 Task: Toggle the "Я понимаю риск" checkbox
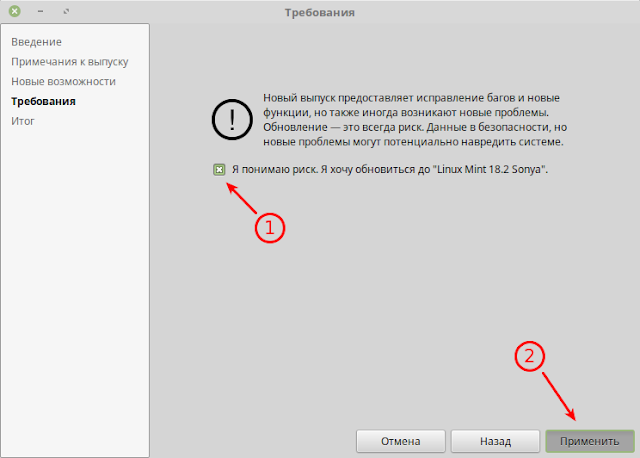pos(219,169)
